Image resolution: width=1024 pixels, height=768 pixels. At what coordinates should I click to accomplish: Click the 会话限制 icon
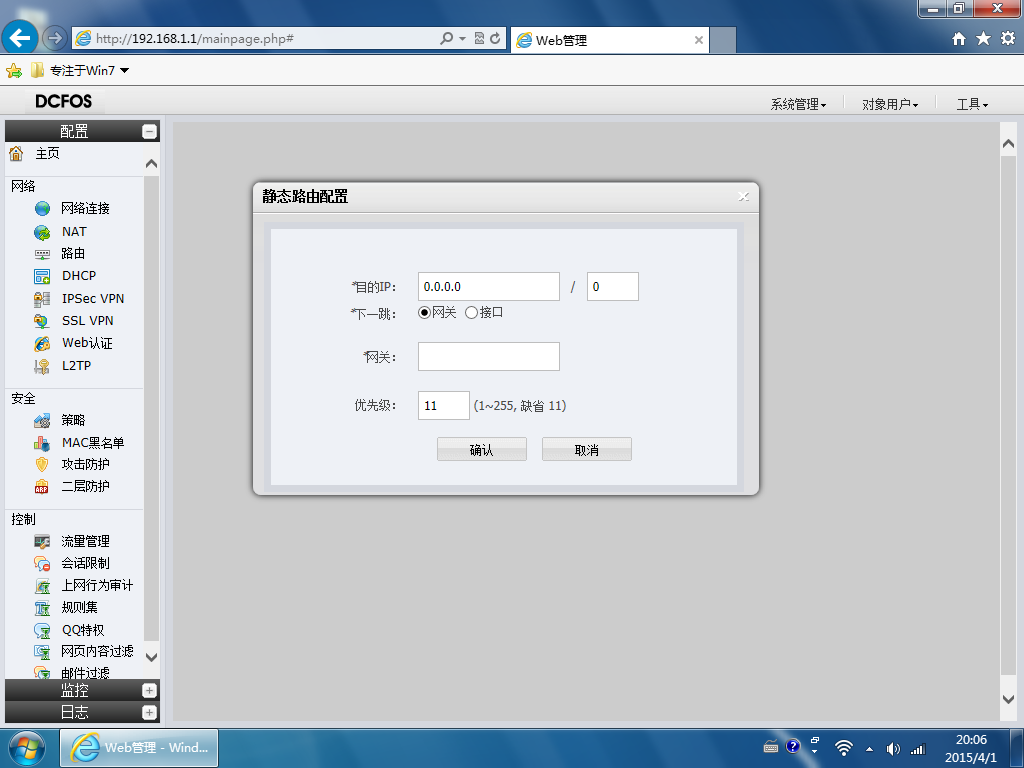[x=42, y=564]
